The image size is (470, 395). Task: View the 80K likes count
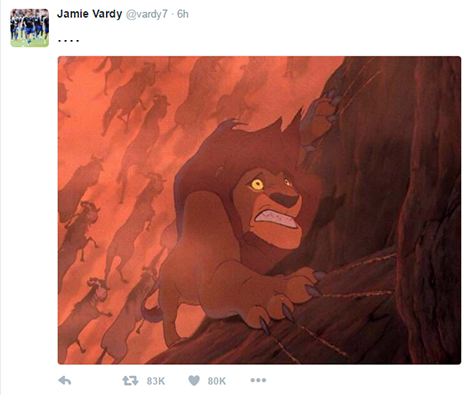point(217,381)
